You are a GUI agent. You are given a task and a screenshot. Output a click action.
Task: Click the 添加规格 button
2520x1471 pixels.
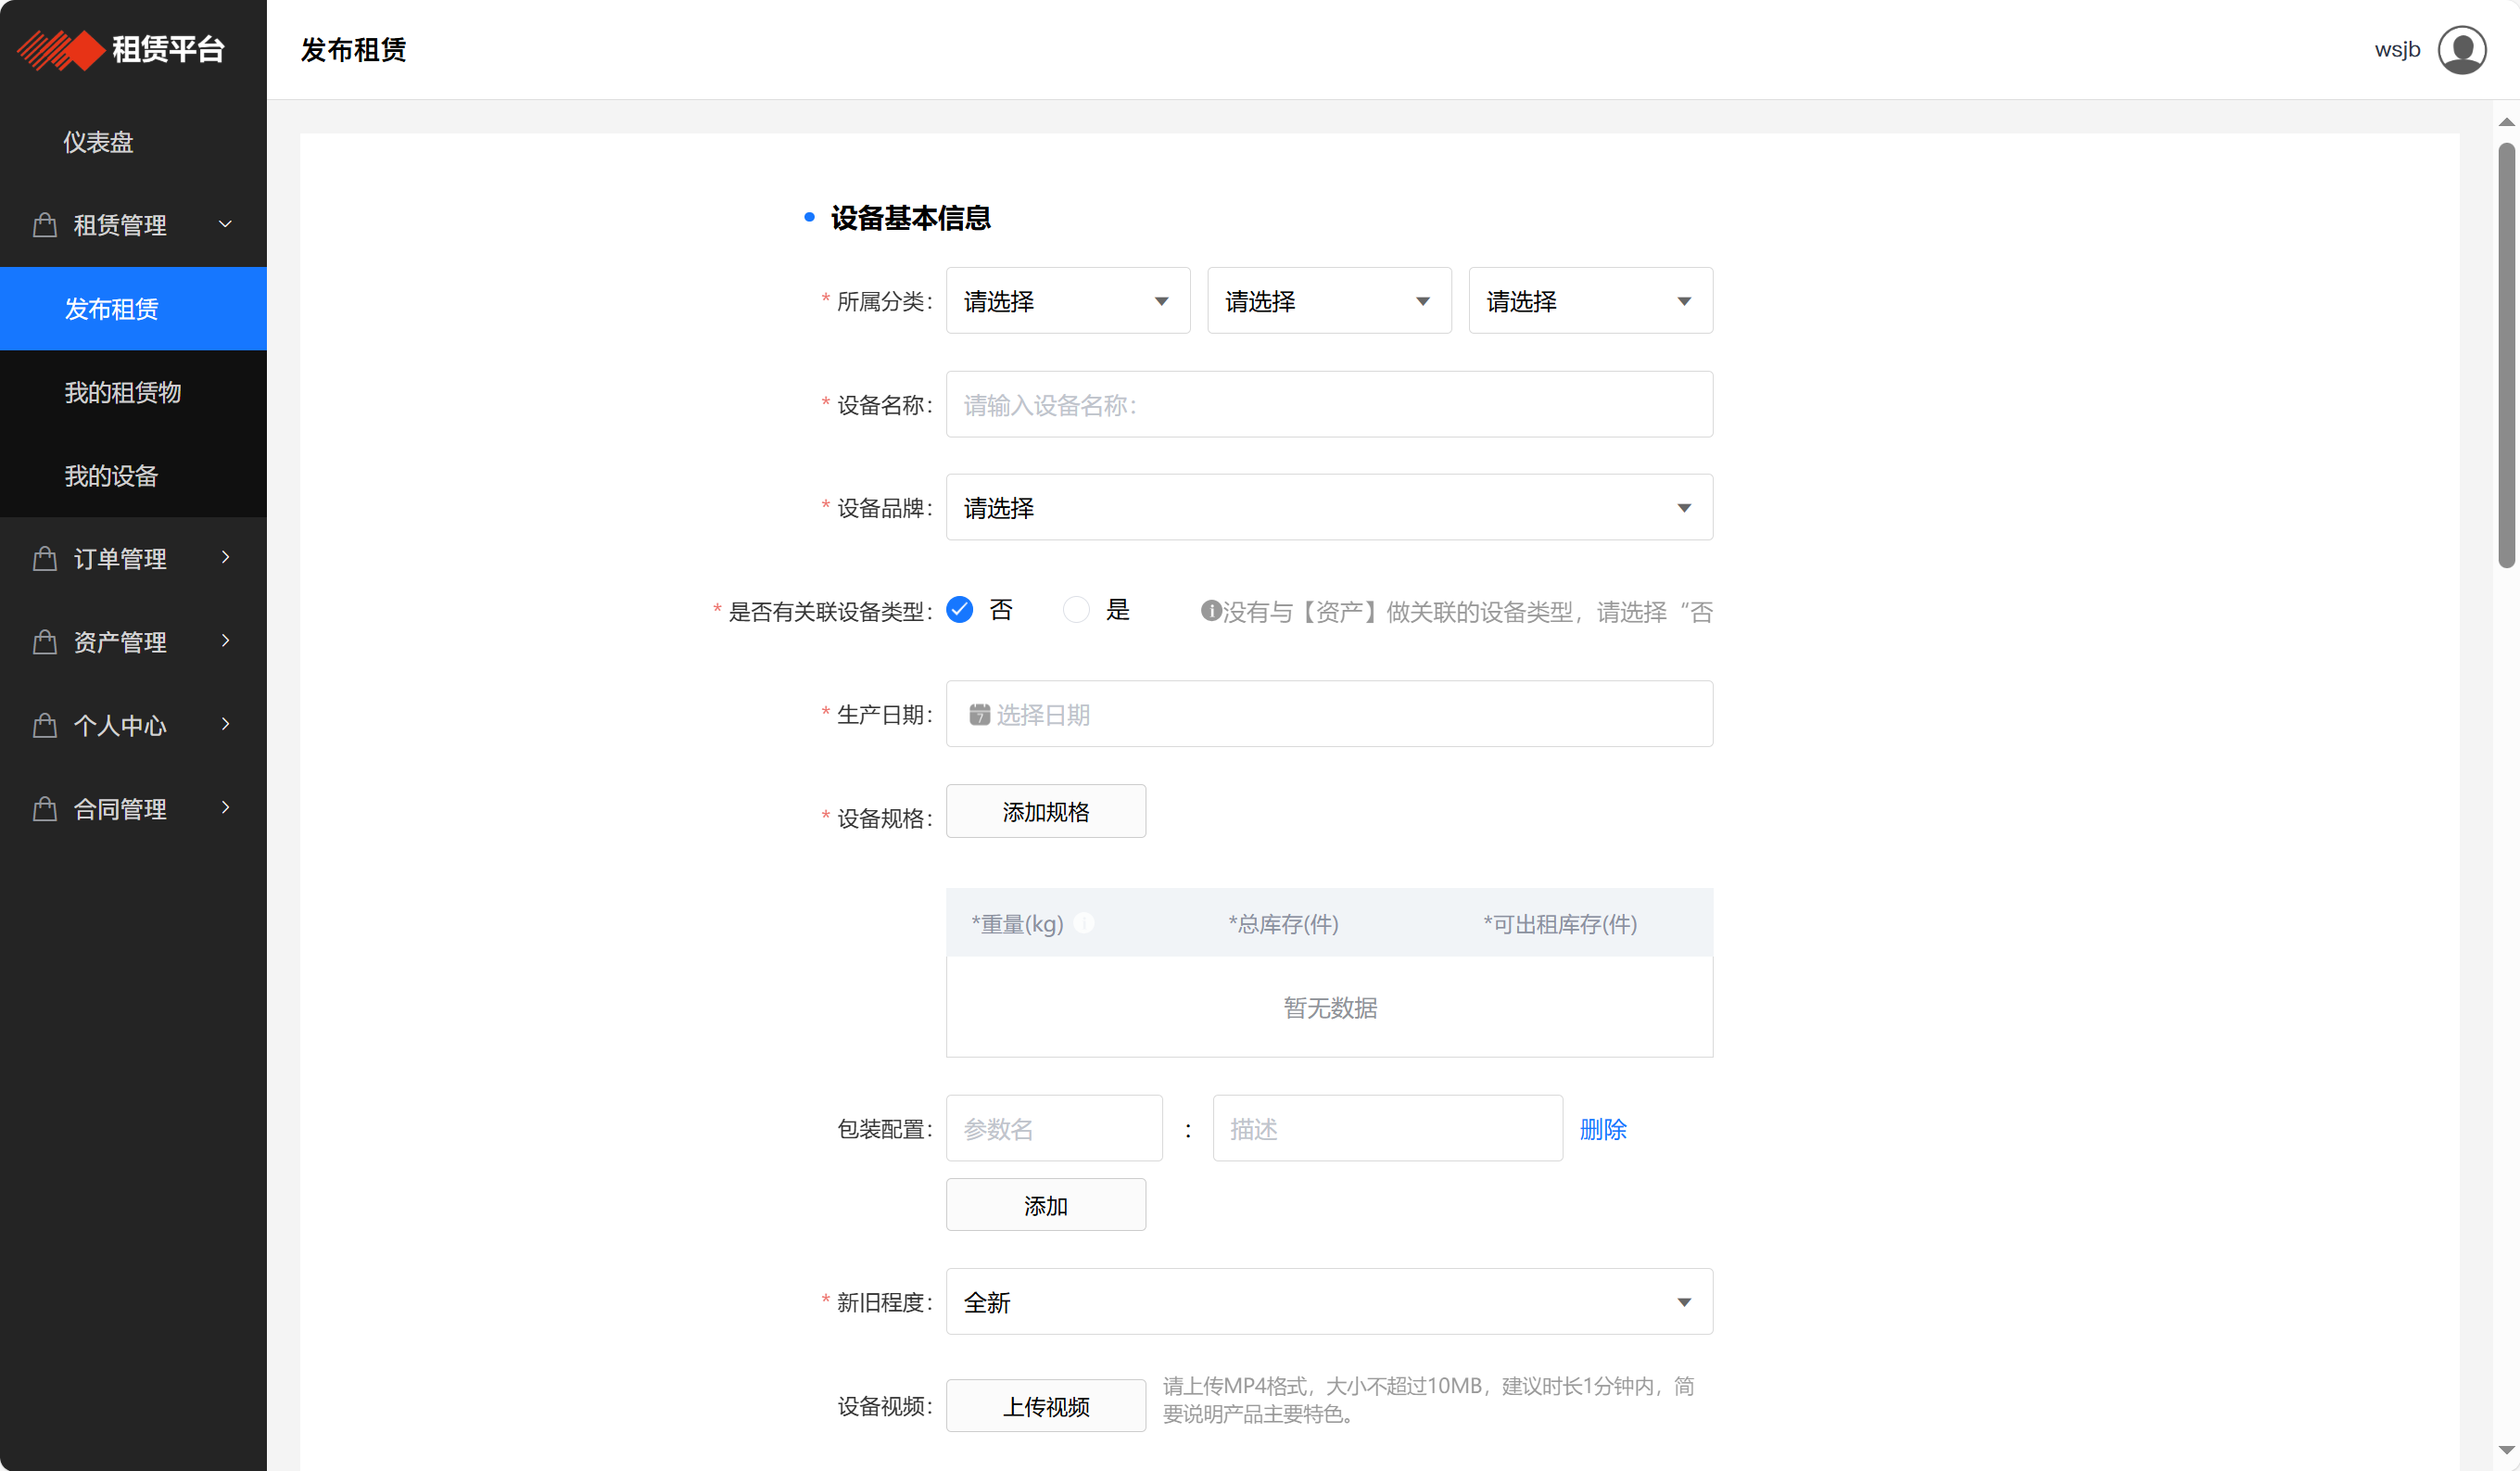pos(1045,812)
